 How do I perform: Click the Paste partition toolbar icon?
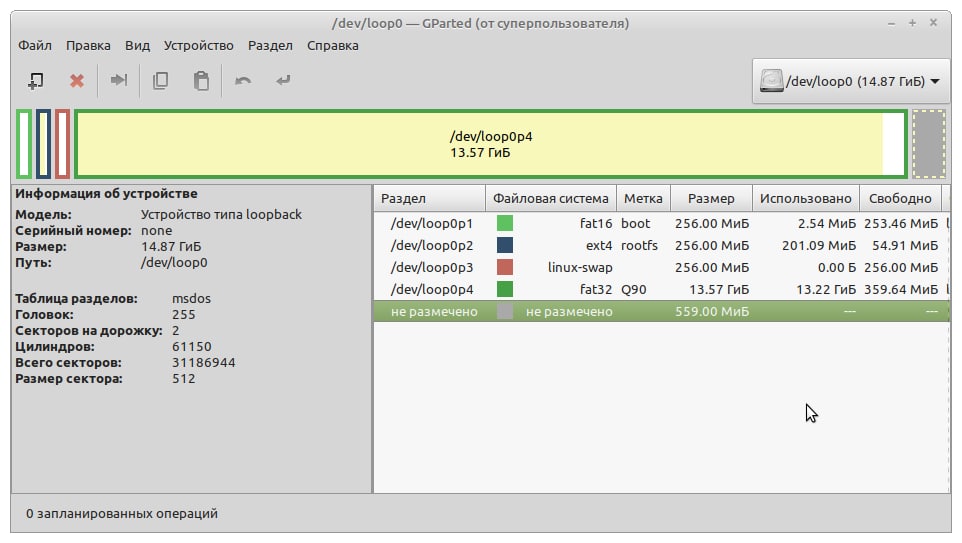click(201, 80)
